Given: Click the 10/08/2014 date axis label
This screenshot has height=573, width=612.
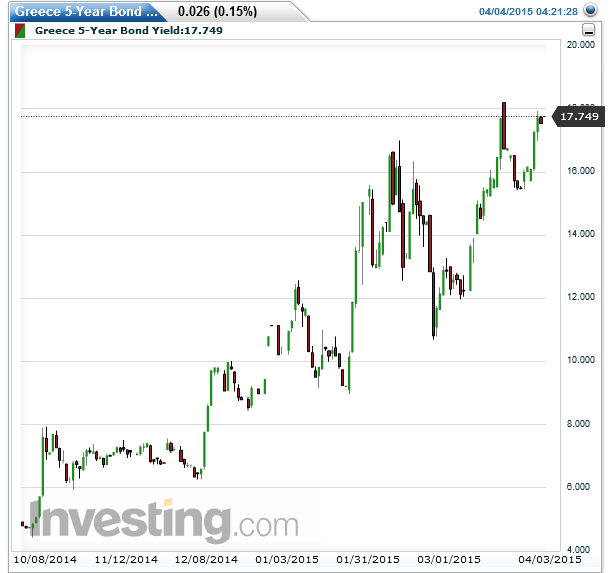Looking at the screenshot, I should pyautogui.click(x=45, y=560).
